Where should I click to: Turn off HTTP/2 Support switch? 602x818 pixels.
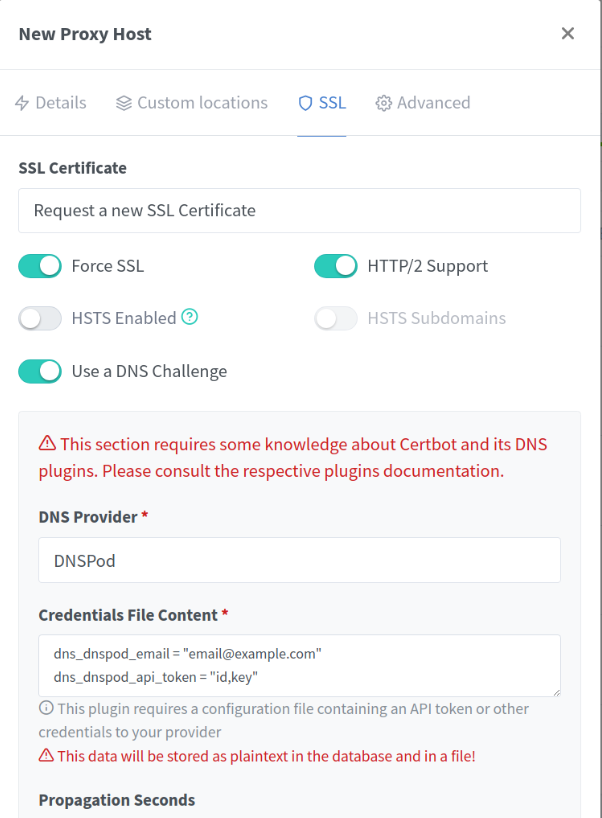point(336,266)
